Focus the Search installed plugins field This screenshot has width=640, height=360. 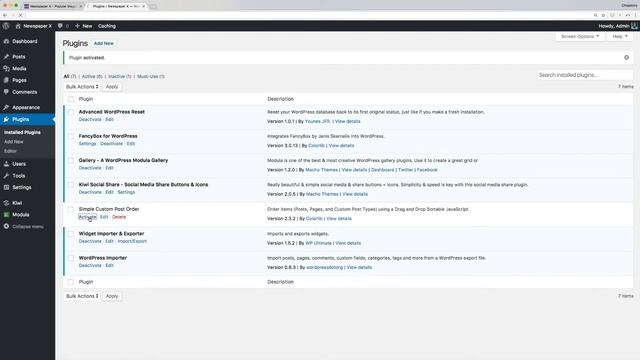(584, 75)
